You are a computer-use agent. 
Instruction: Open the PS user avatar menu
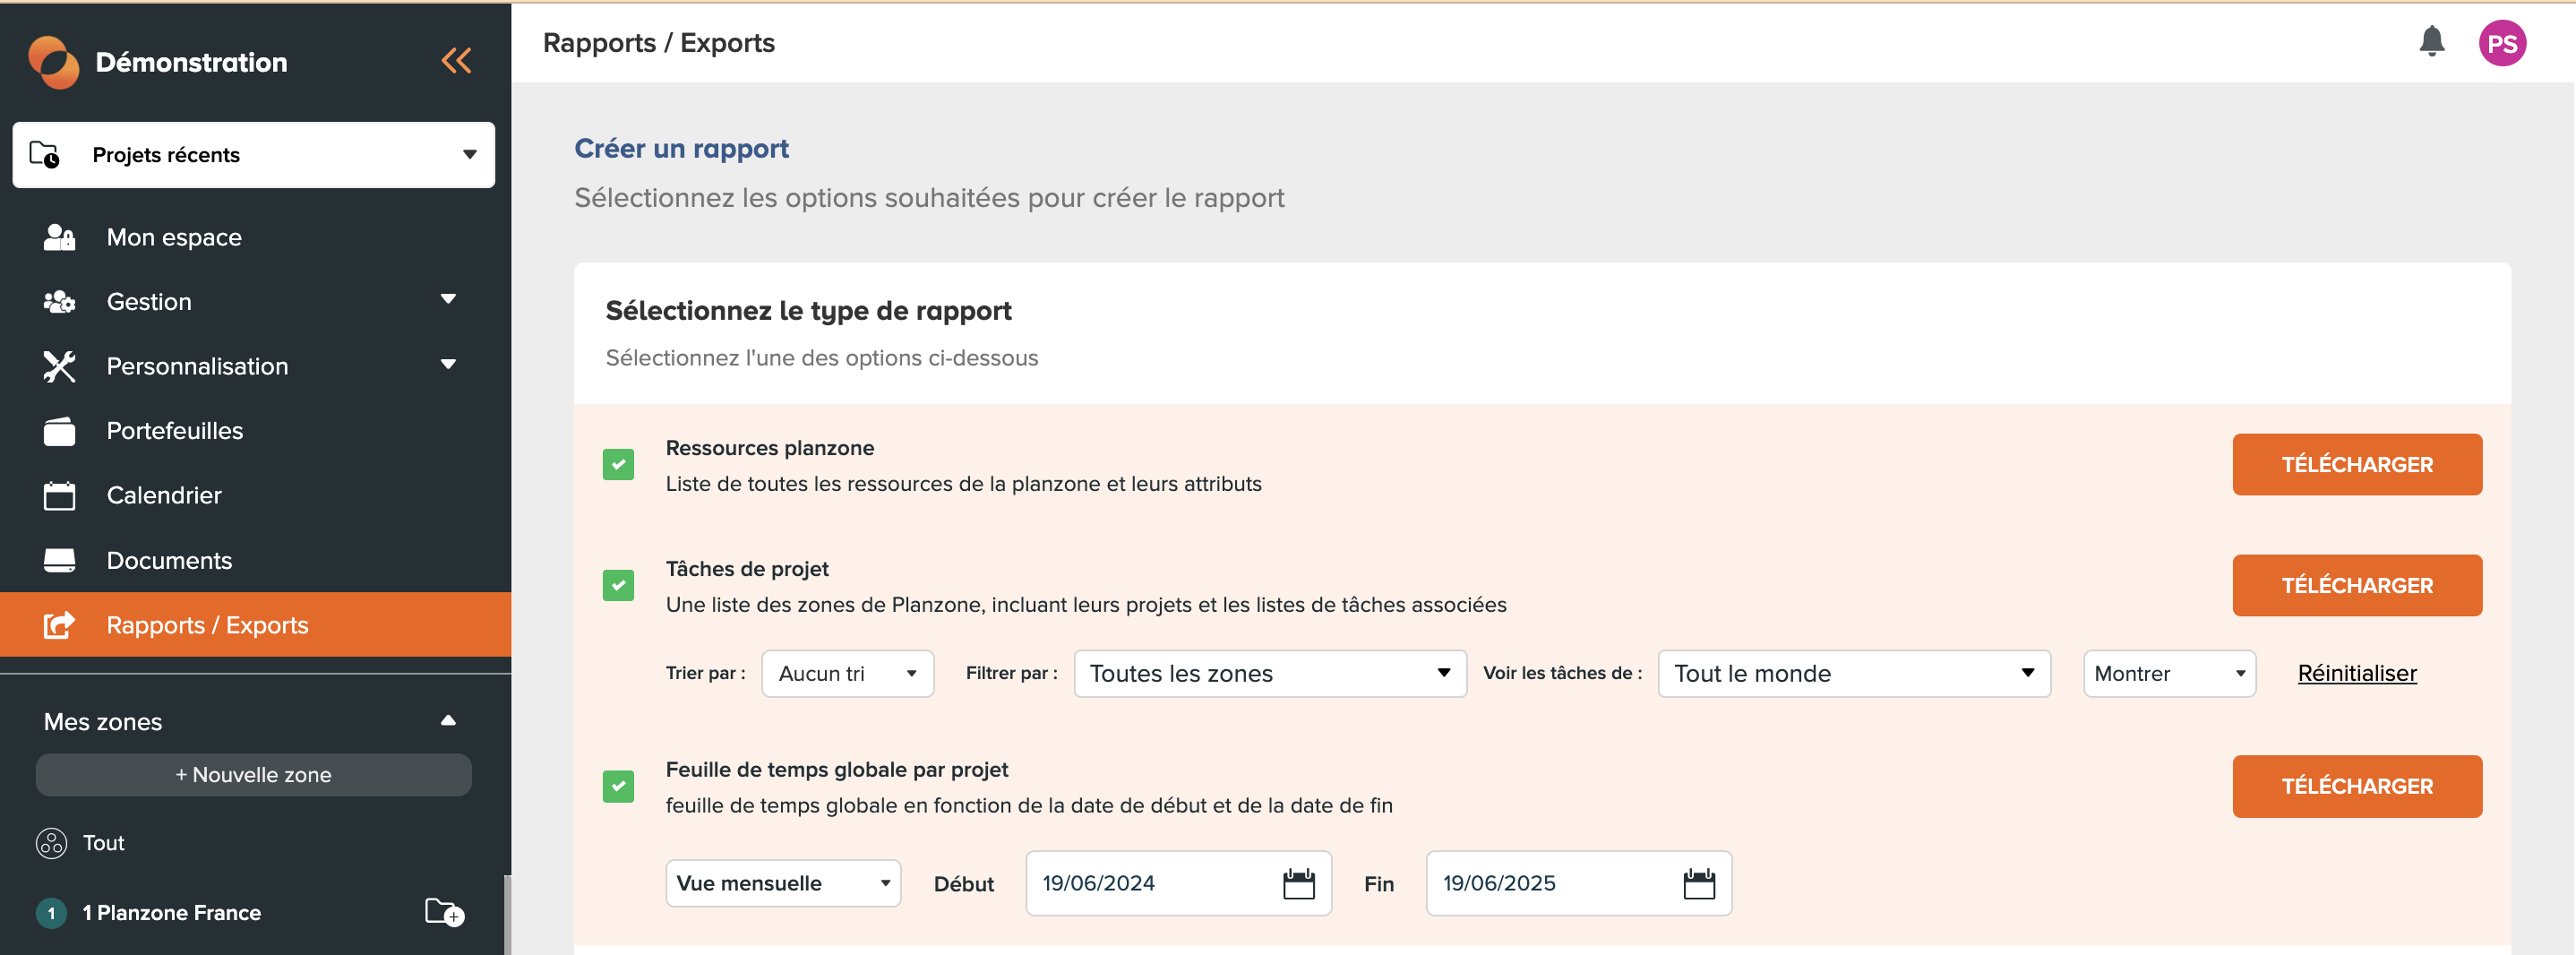tap(2501, 43)
